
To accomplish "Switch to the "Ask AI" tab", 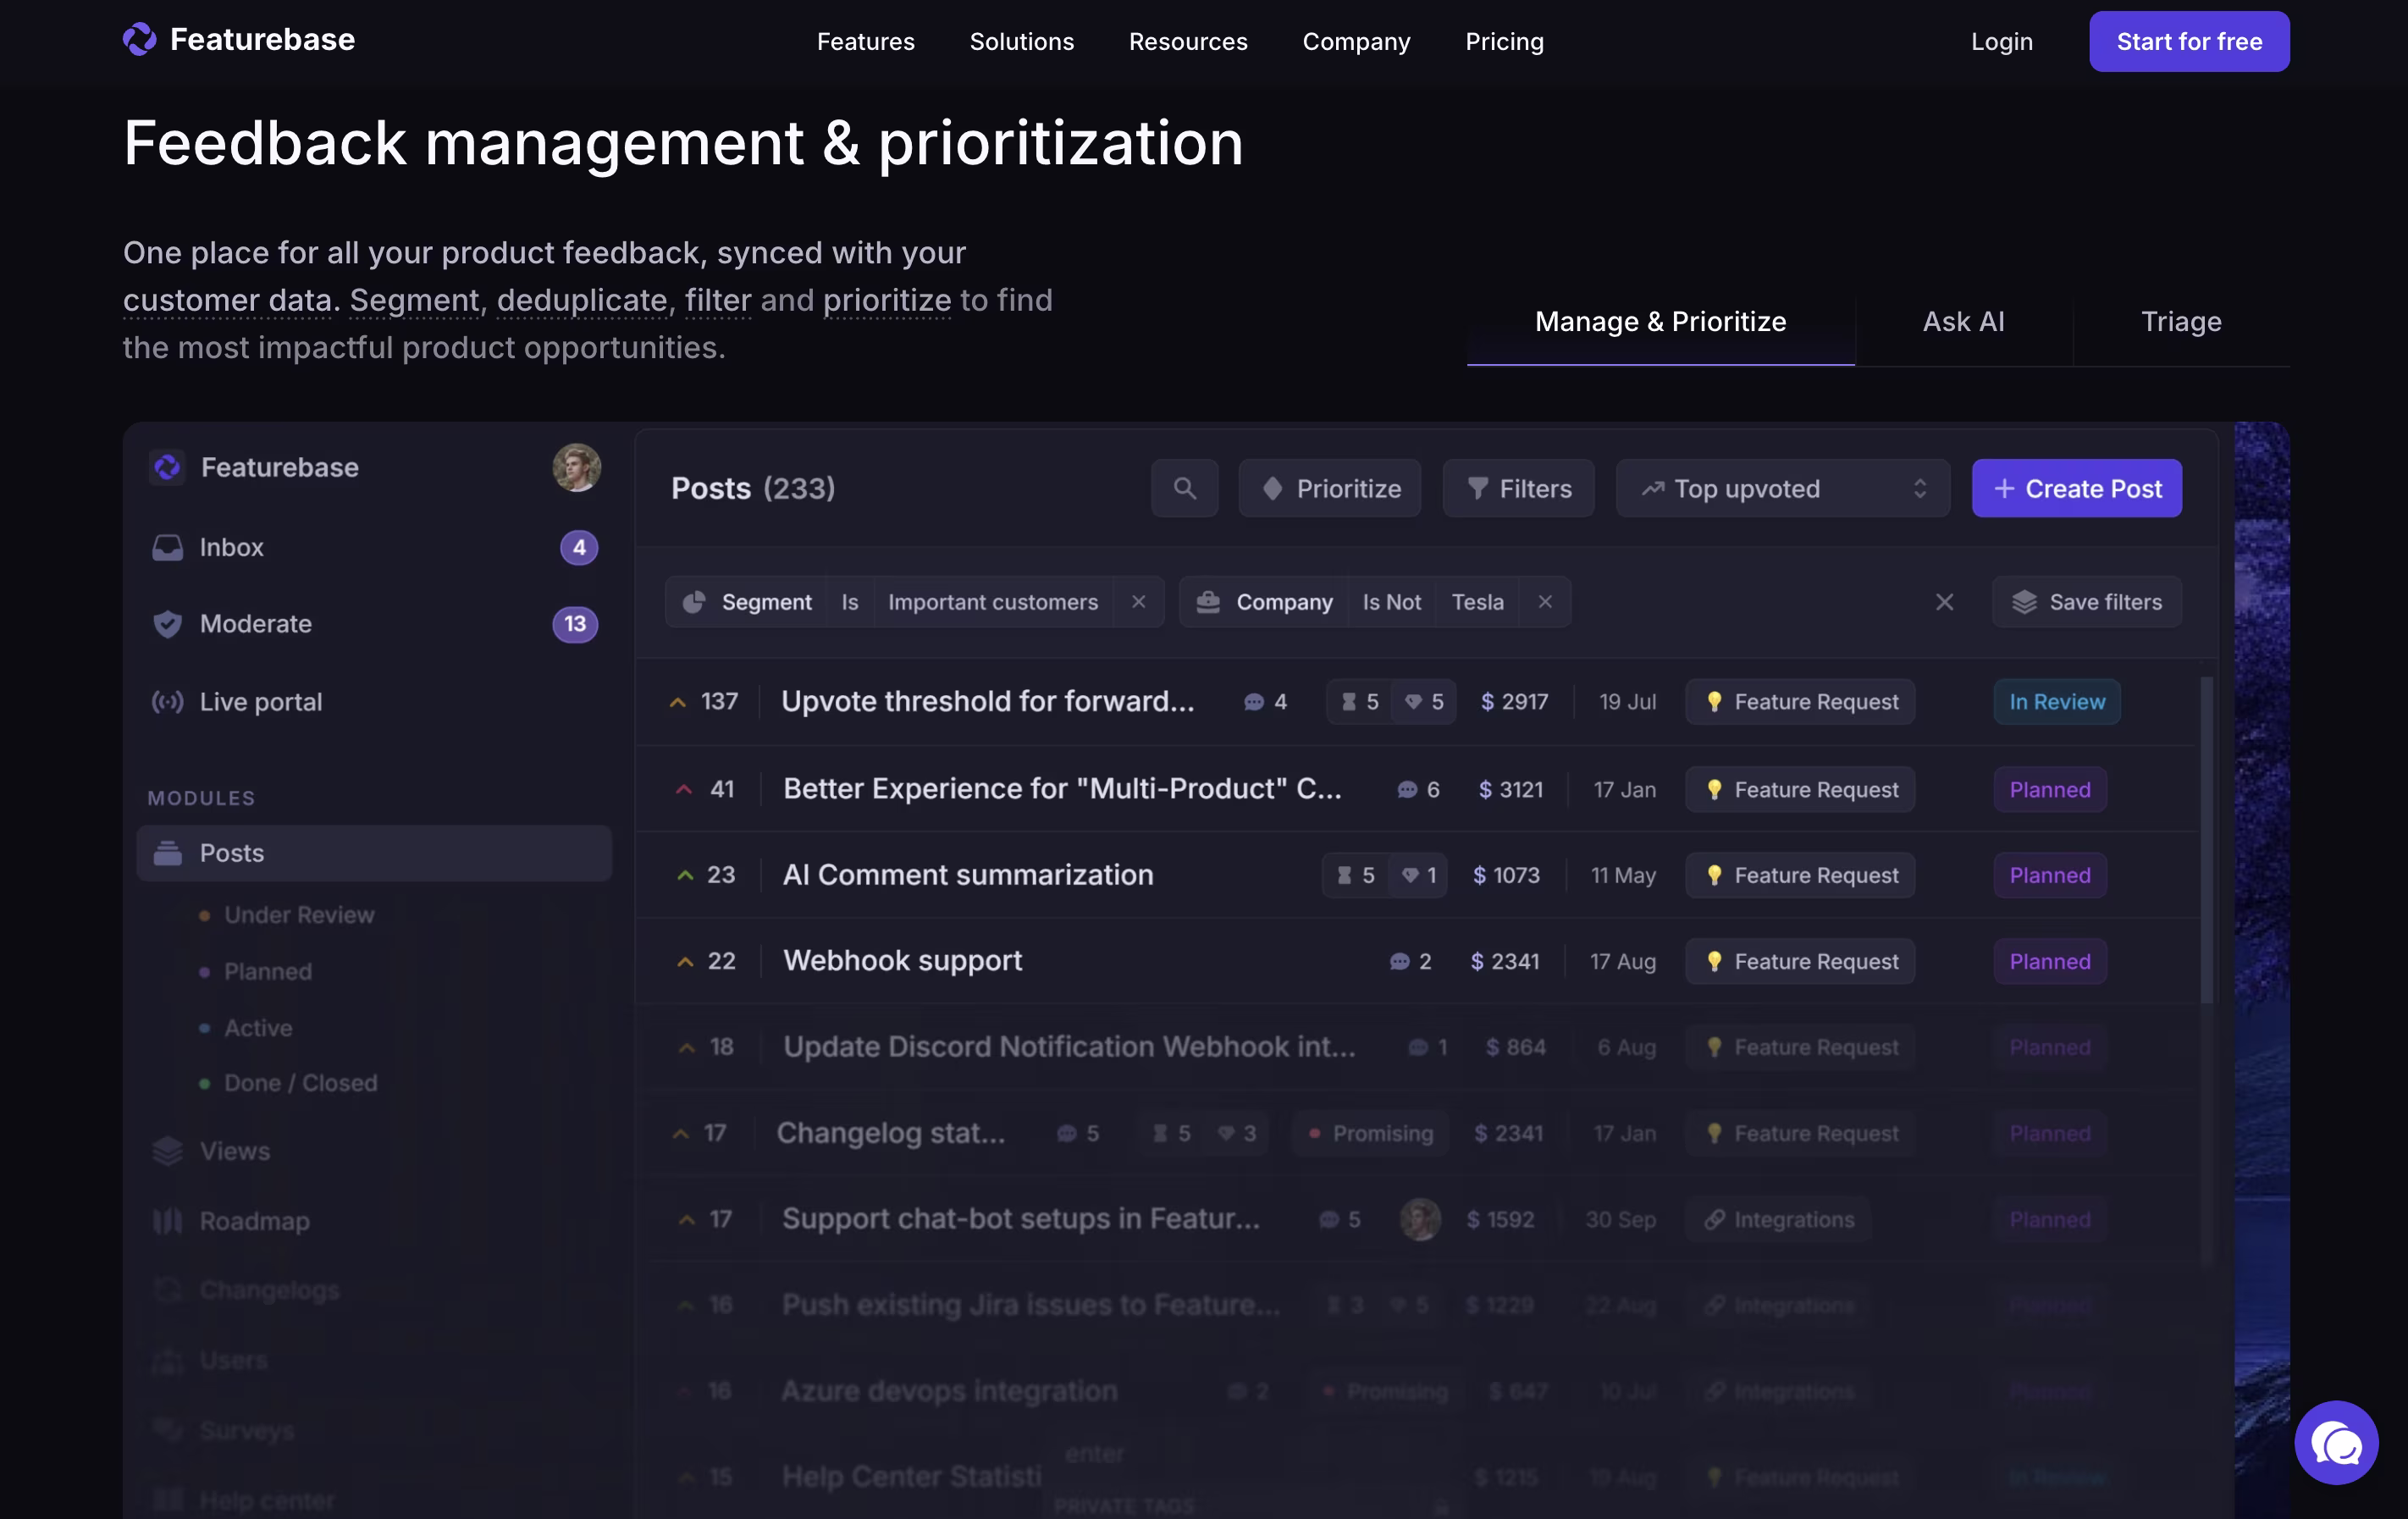I will click(x=1963, y=321).
